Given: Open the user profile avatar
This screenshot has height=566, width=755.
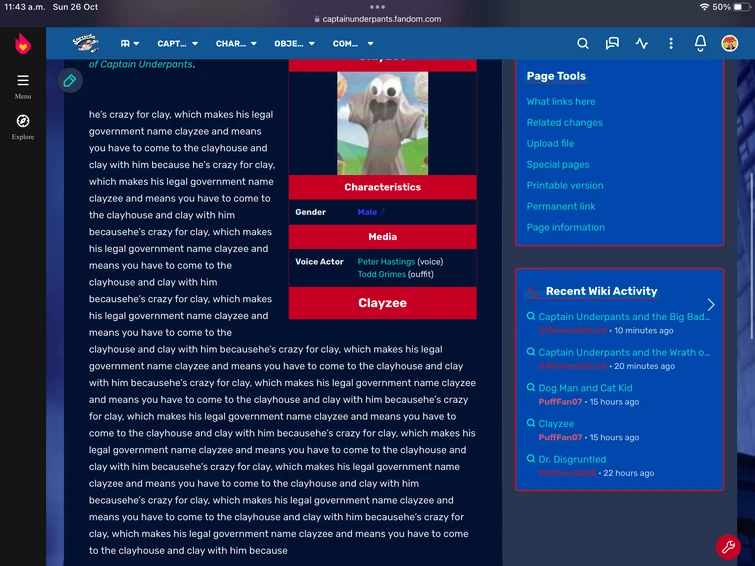Looking at the screenshot, I should pos(729,43).
